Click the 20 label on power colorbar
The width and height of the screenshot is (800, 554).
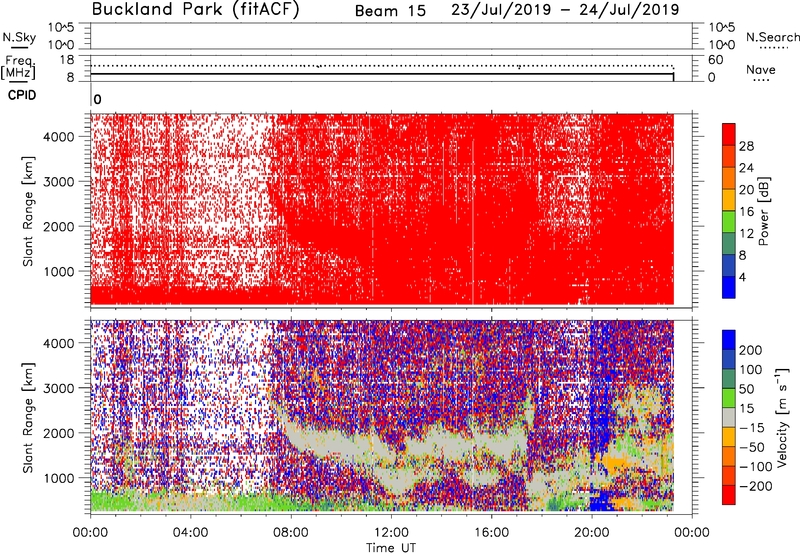pyautogui.click(x=746, y=190)
